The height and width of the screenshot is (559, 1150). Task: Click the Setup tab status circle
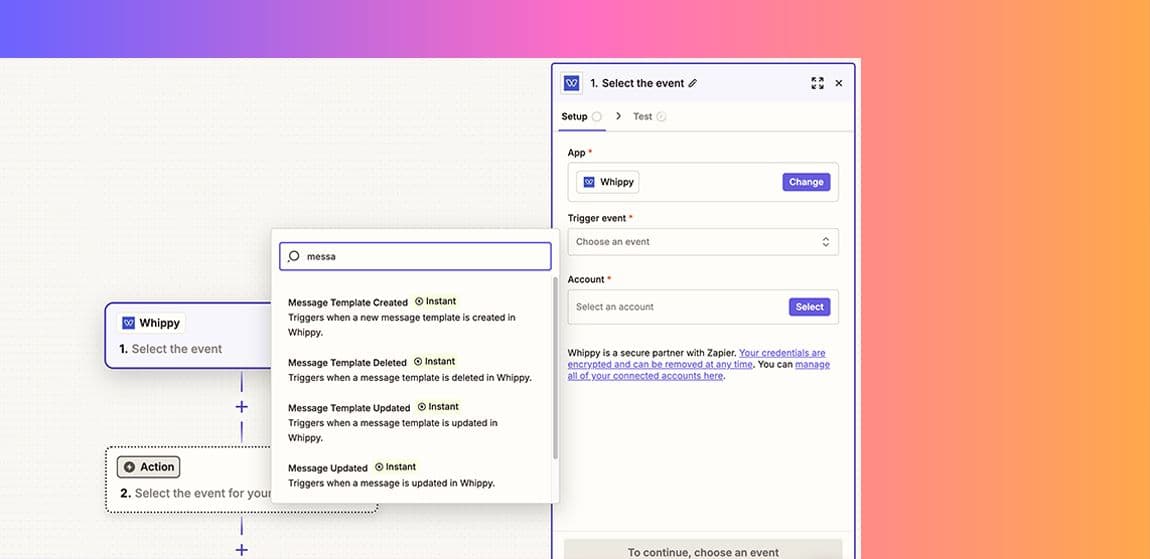point(597,117)
